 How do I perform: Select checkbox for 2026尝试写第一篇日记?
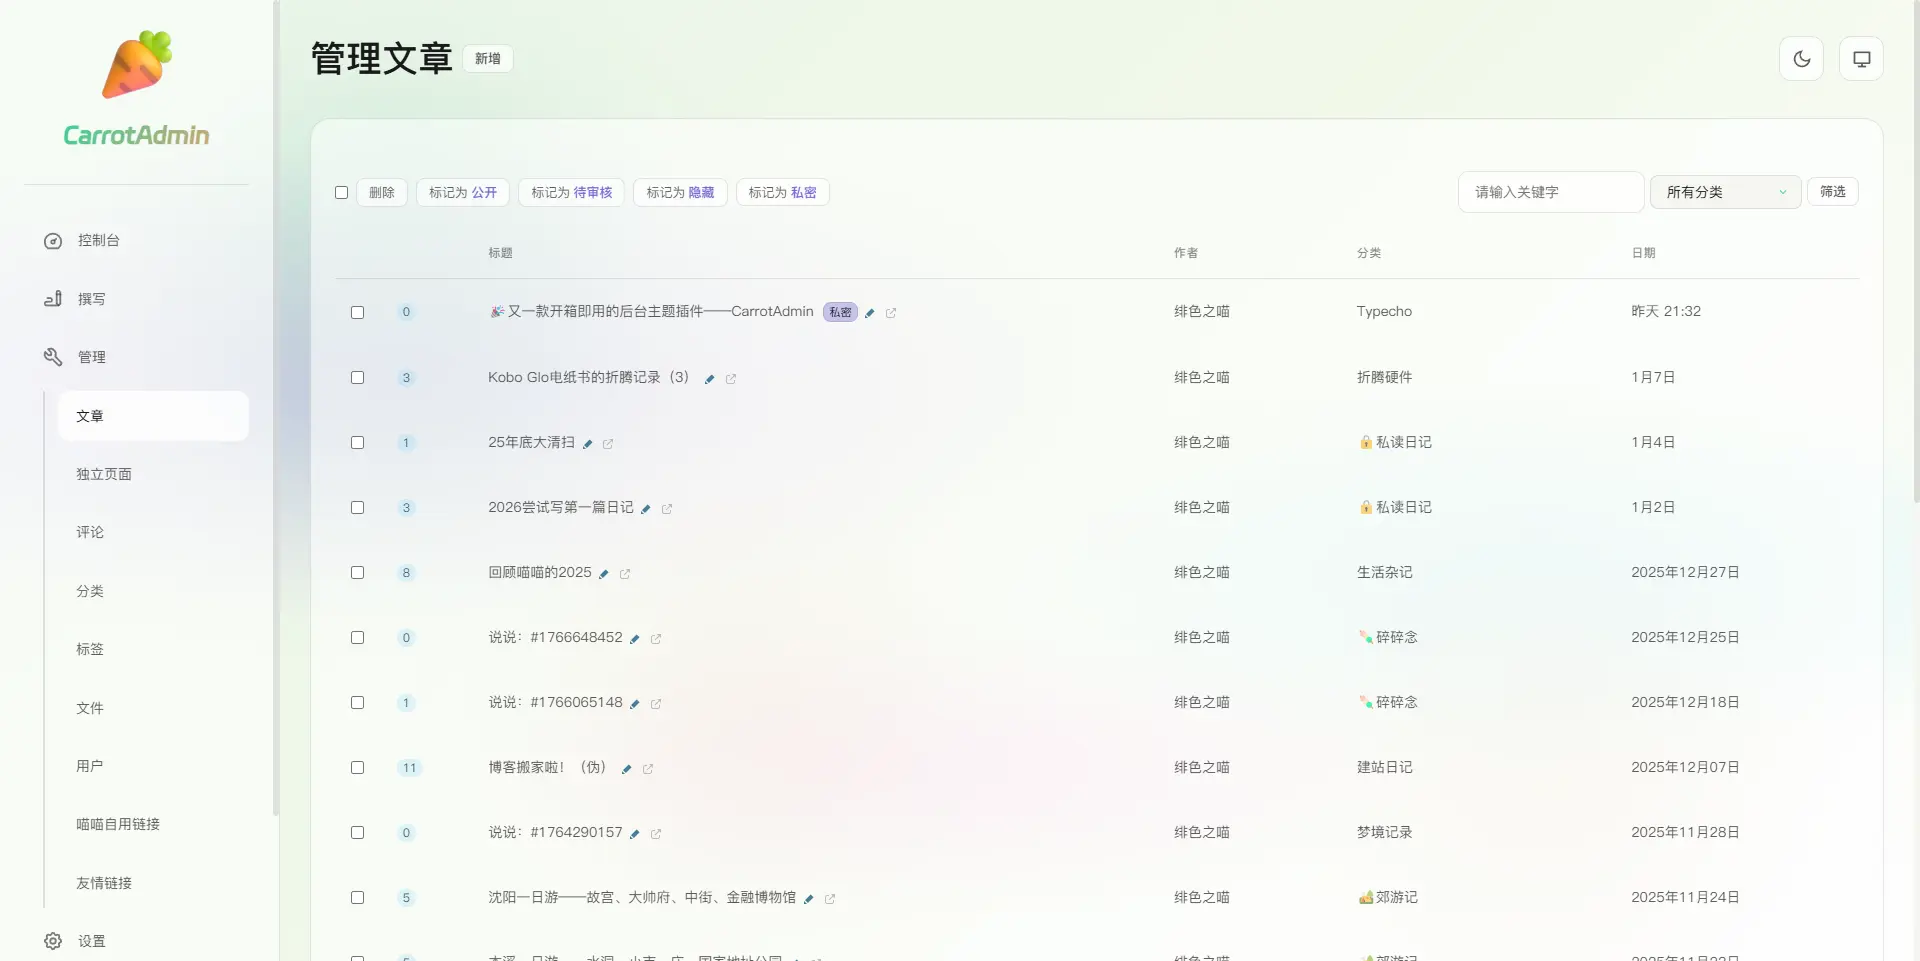click(357, 508)
